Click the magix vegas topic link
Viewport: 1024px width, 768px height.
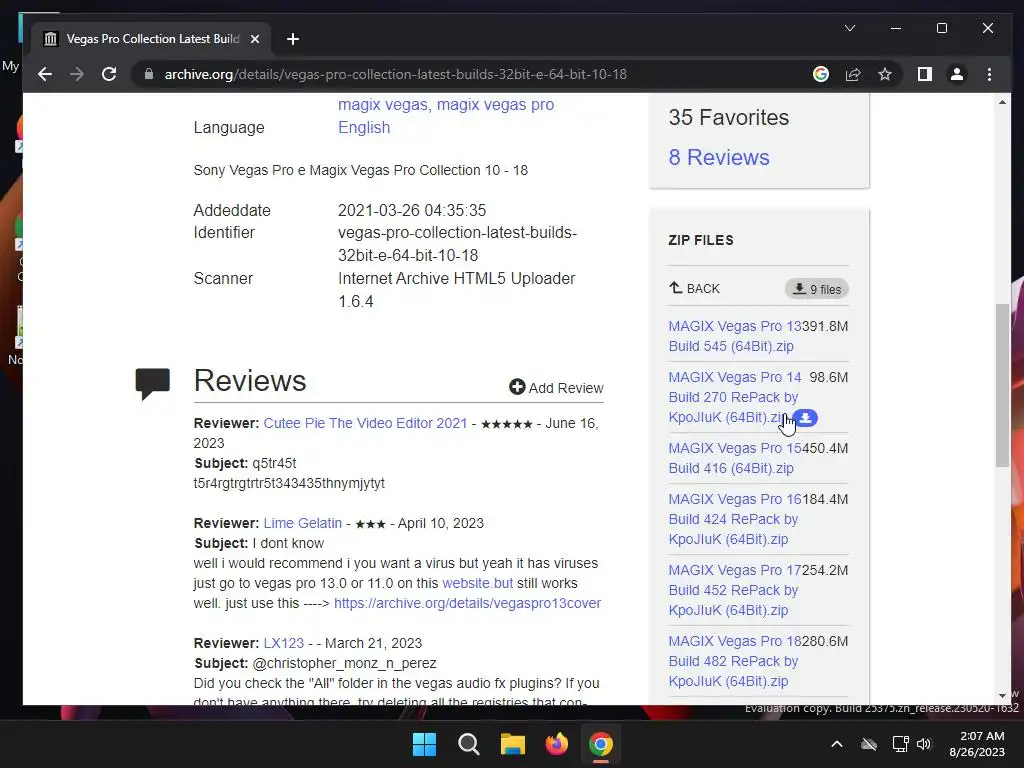pos(383,104)
